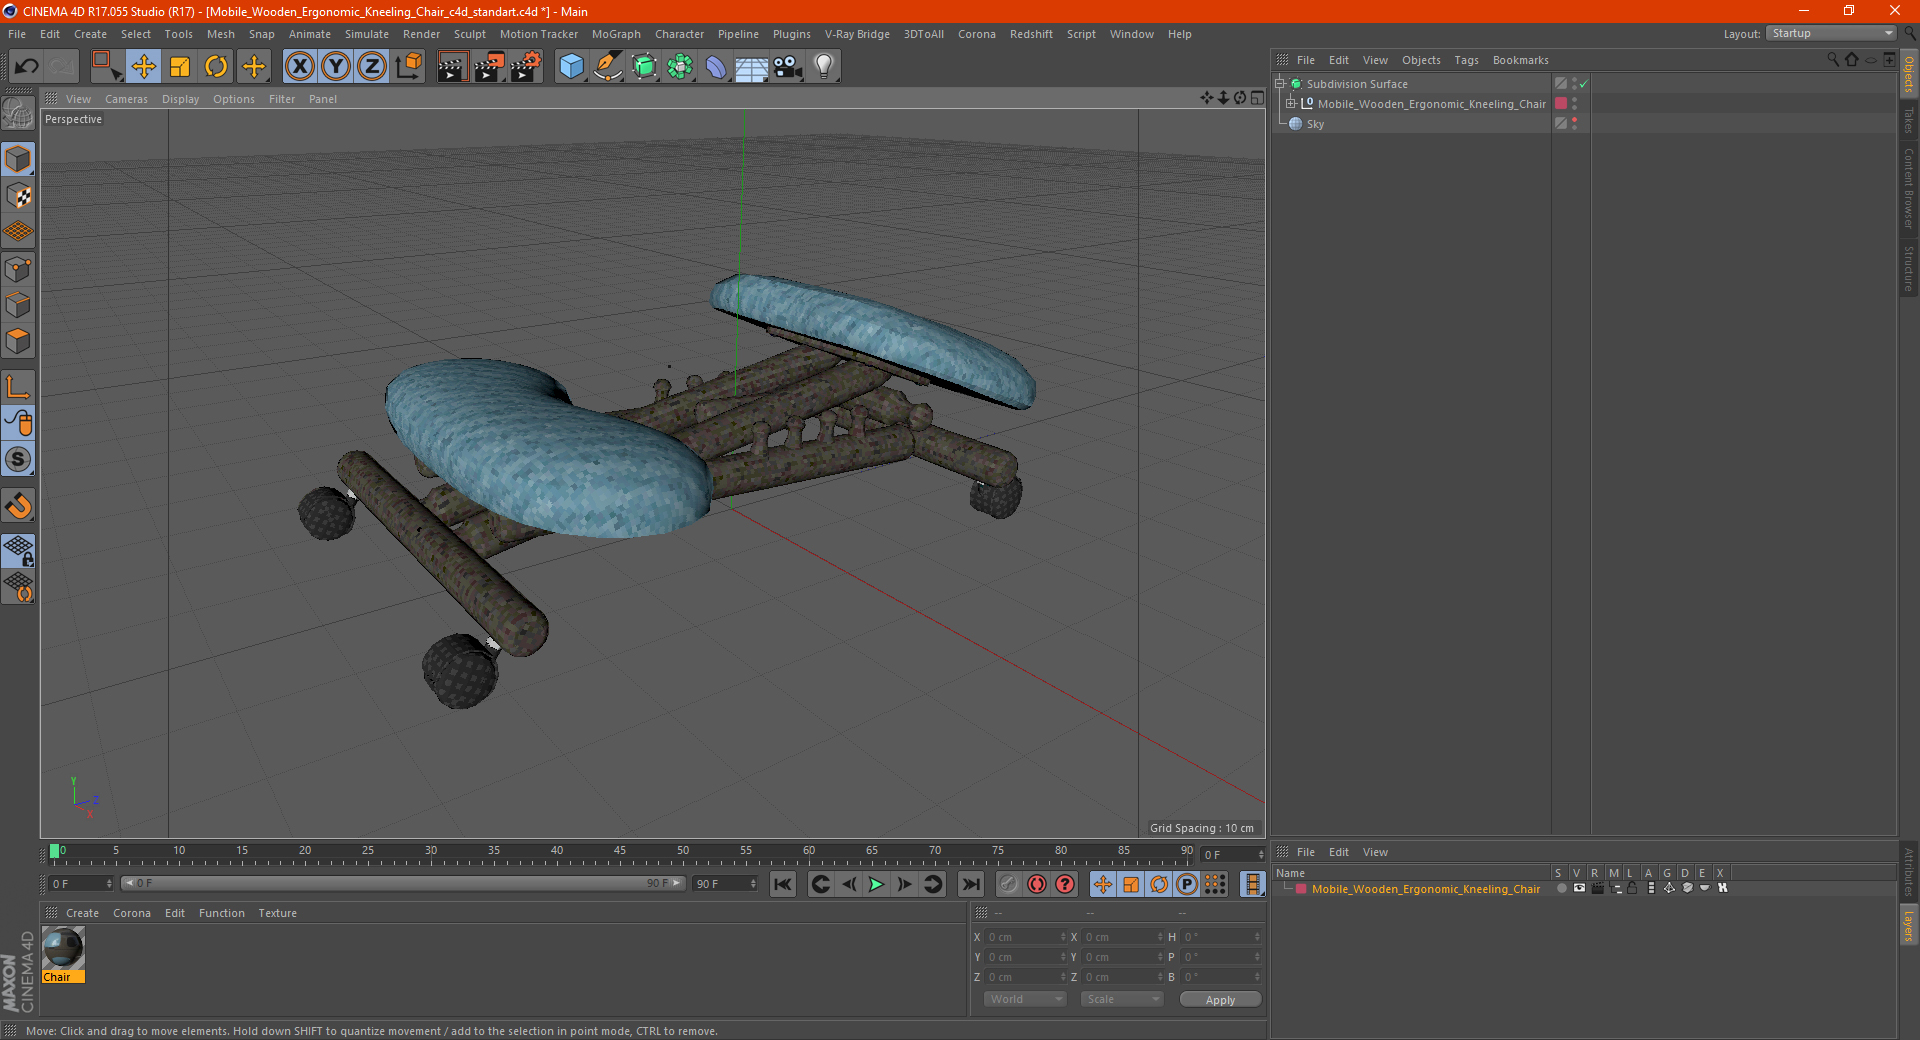Open the Redshift menu
The height and width of the screenshot is (1040, 1920).
[x=1031, y=34]
